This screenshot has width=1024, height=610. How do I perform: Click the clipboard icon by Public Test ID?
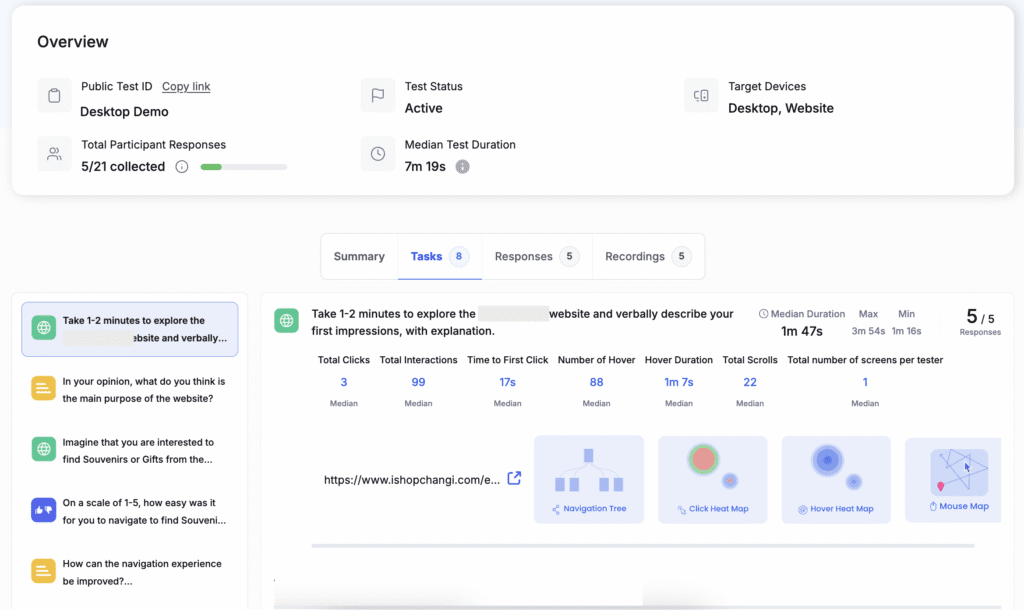pos(55,97)
